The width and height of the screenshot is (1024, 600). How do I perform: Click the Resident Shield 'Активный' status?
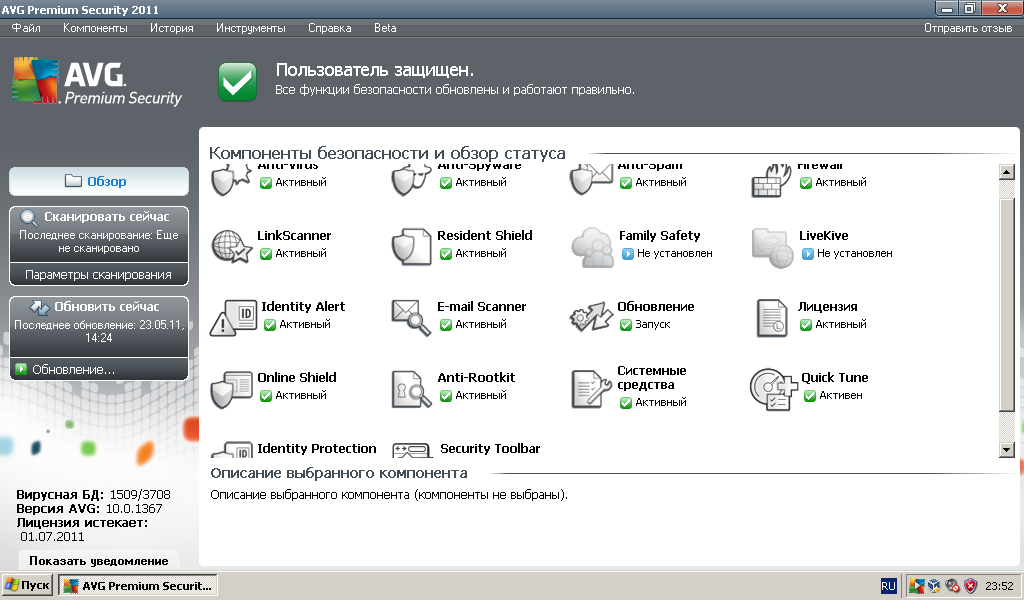click(481, 253)
